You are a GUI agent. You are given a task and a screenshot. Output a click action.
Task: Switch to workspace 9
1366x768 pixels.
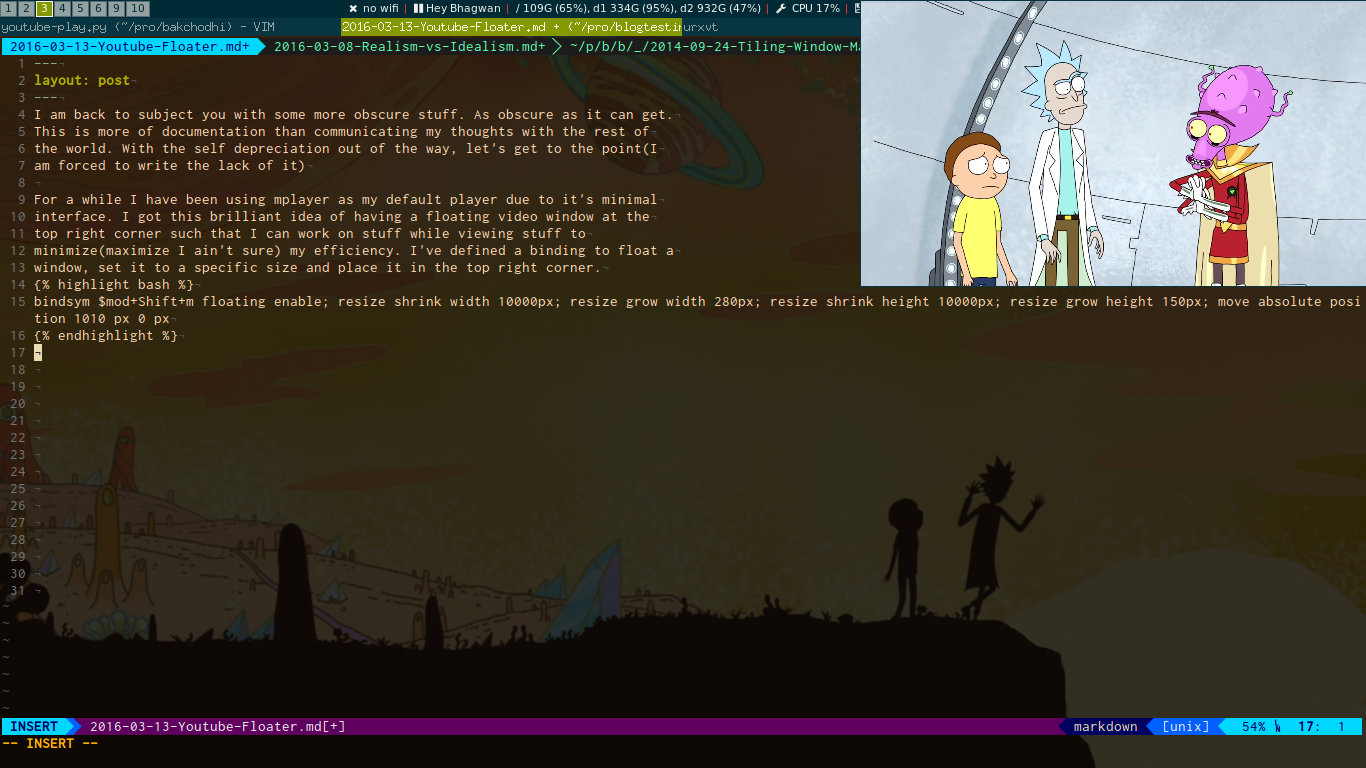click(116, 8)
